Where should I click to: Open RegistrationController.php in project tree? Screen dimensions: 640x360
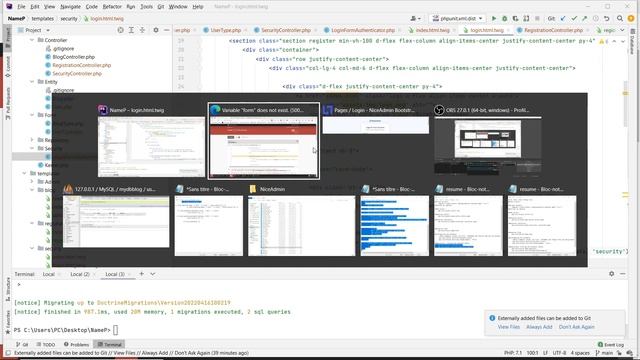click(82, 65)
